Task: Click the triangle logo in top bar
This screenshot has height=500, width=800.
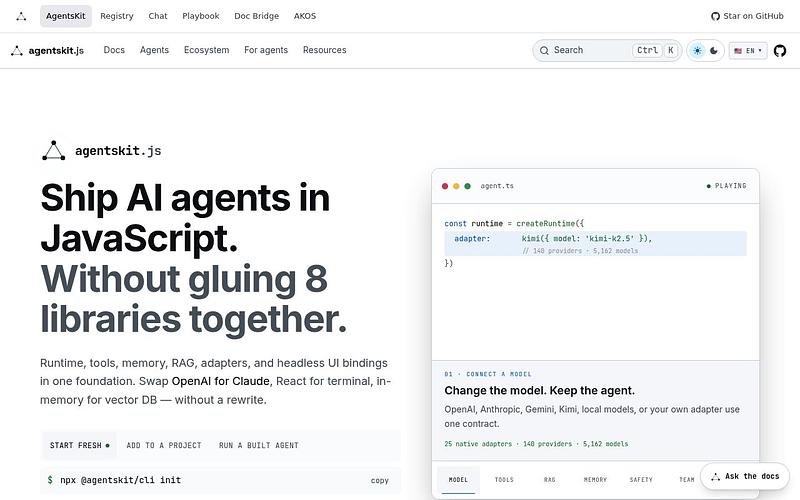Action: click(21, 16)
